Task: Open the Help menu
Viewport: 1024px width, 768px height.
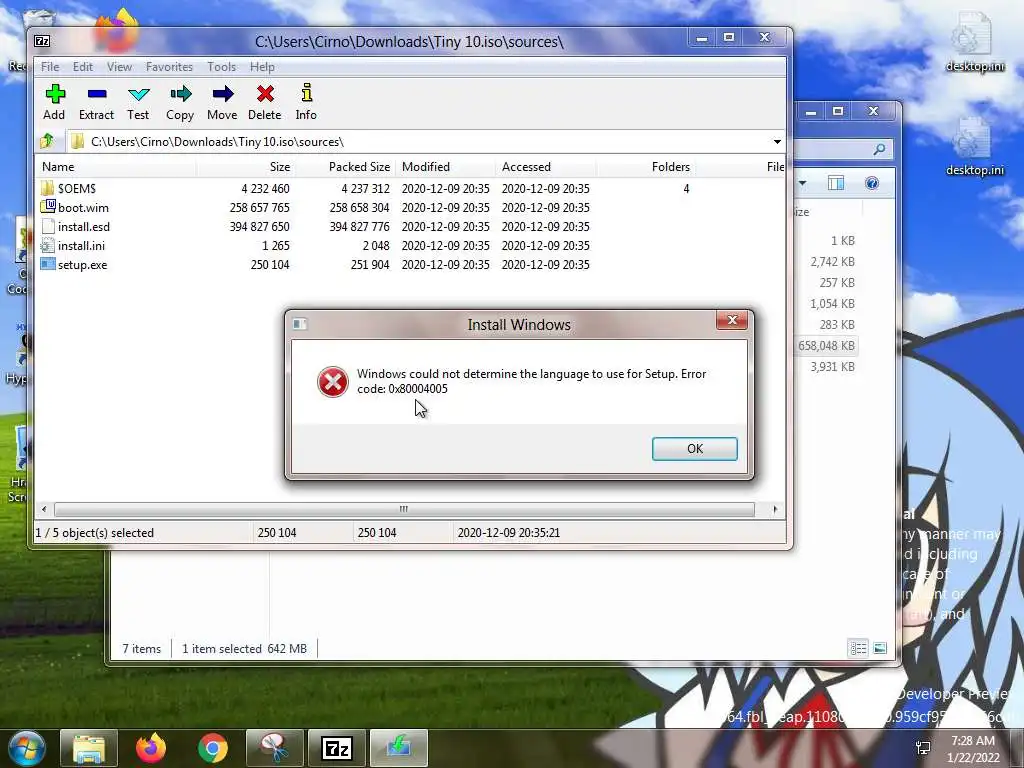Action: 262,67
